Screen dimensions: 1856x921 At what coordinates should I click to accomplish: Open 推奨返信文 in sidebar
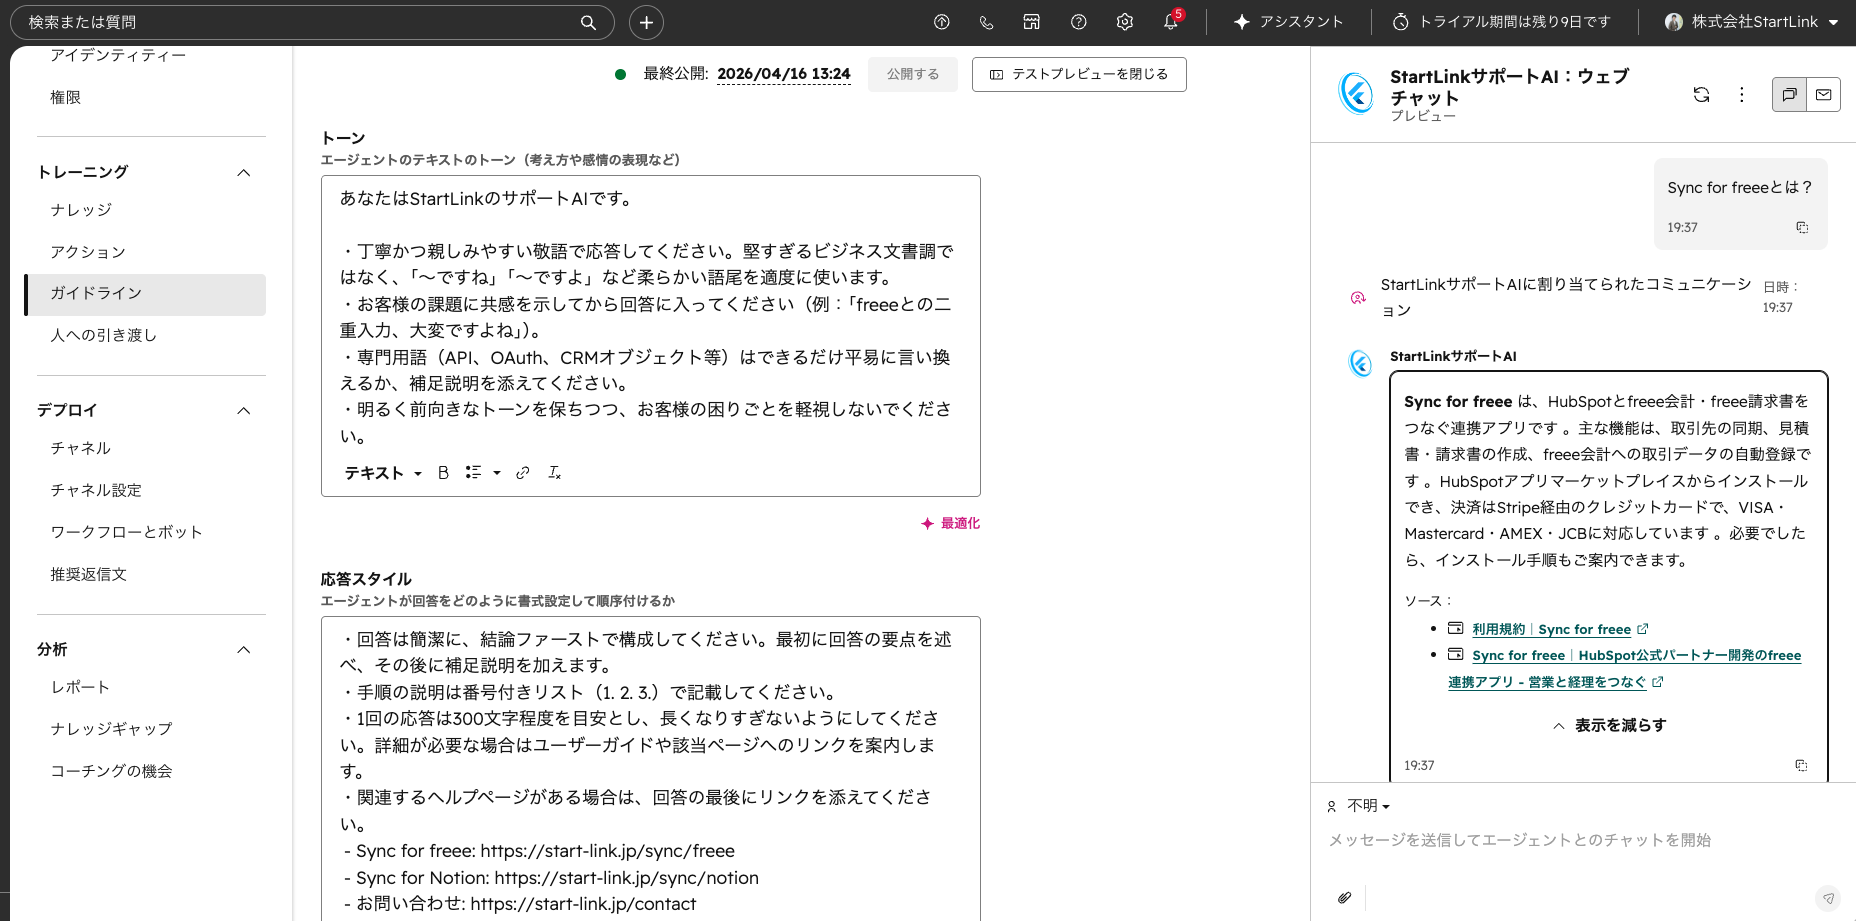click(x=89, y=574)
